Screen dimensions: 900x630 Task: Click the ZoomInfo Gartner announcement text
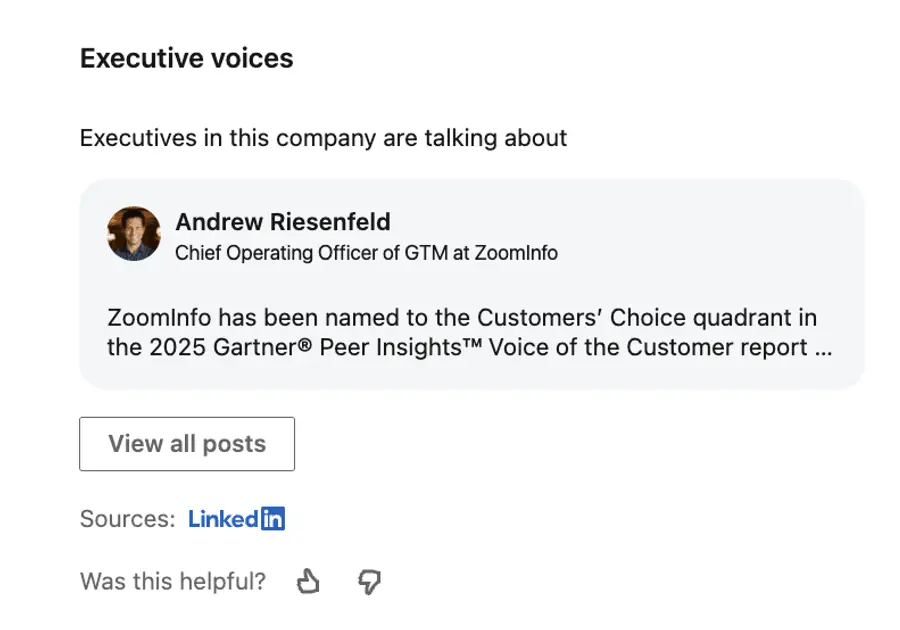460,333
